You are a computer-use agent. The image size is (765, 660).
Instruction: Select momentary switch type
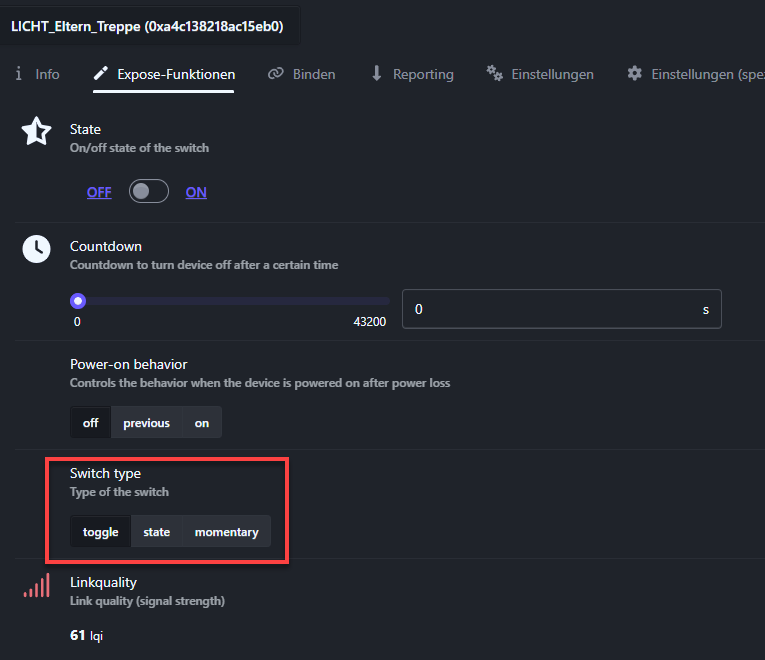(226, 532)
